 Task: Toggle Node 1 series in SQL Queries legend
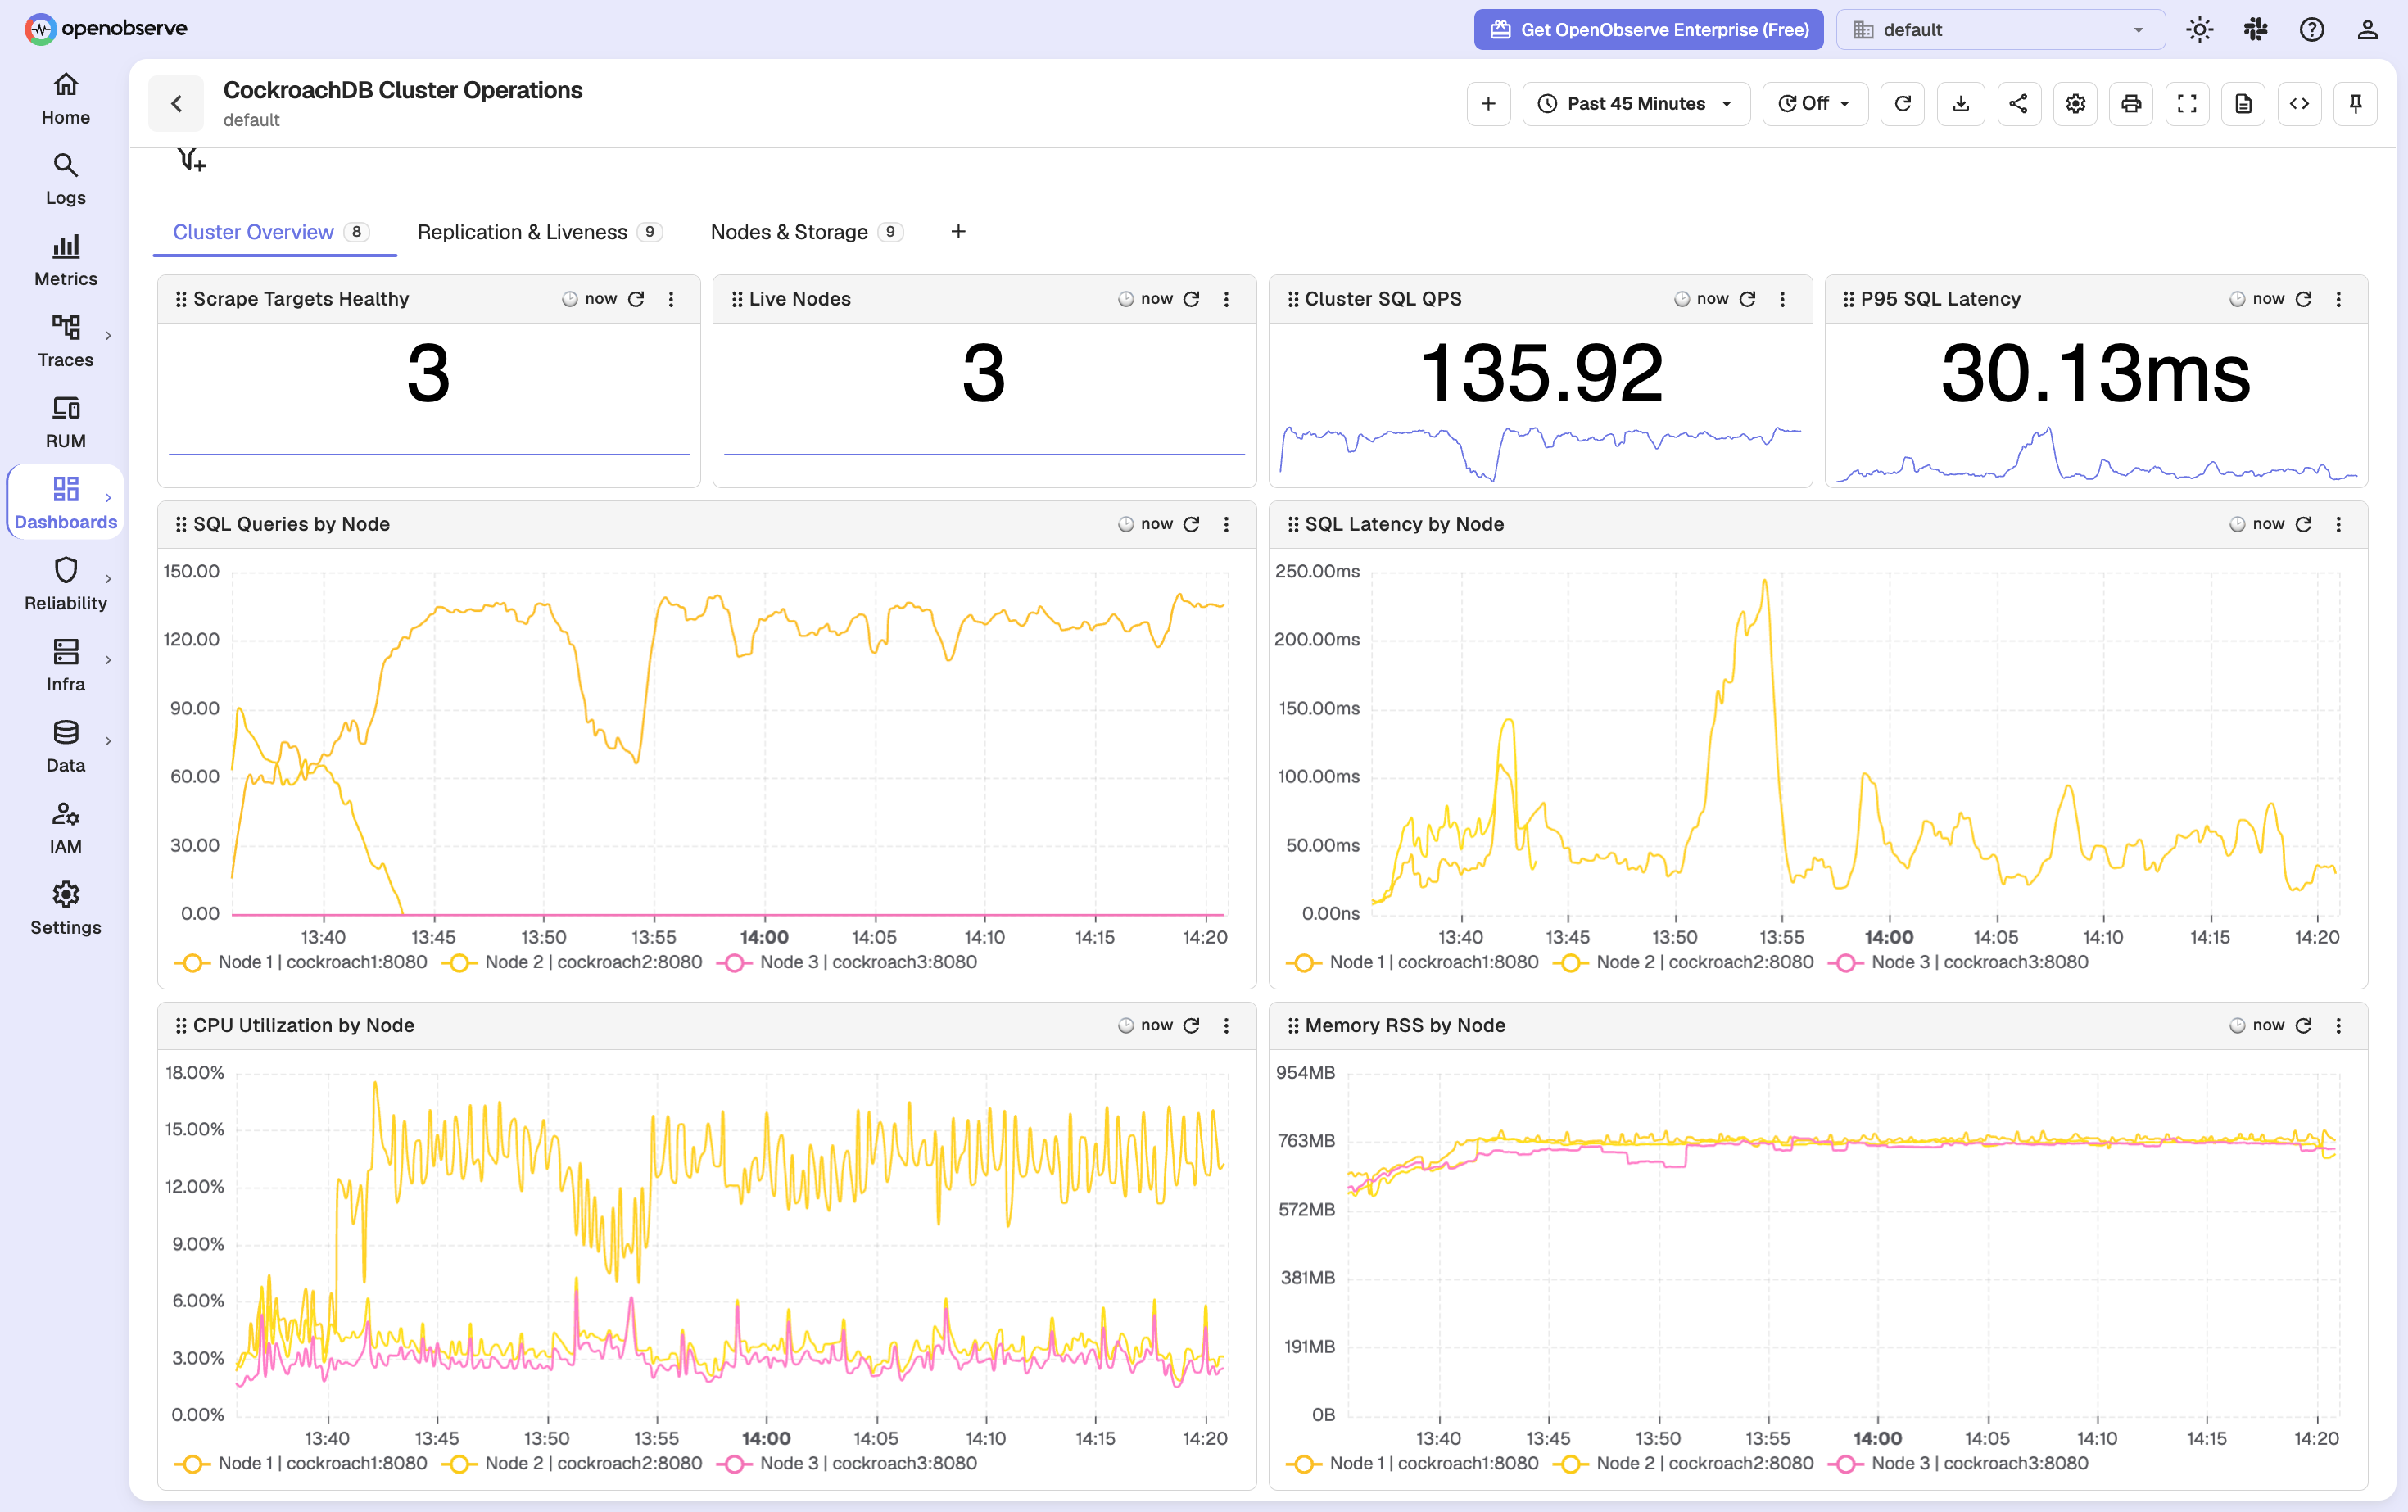click(x=302, y=962)
